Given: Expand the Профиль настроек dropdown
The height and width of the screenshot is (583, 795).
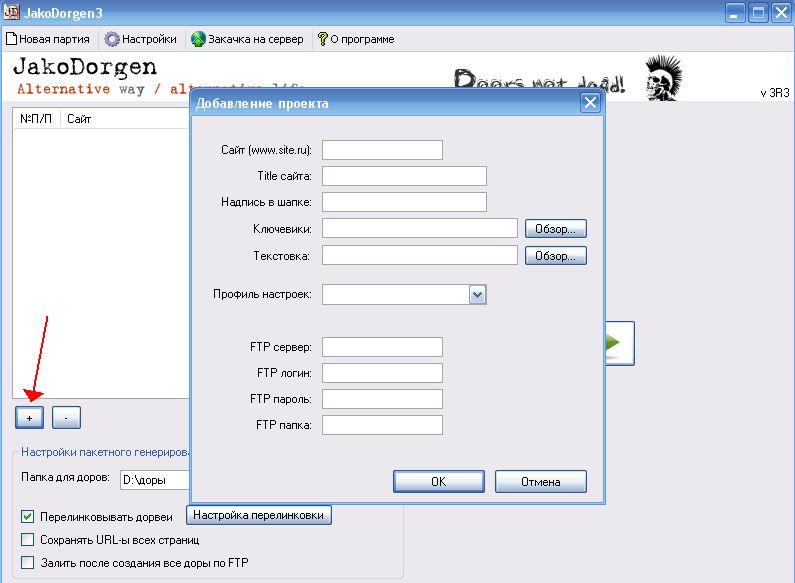Looking at the screenshot, I should click(477, 295).
